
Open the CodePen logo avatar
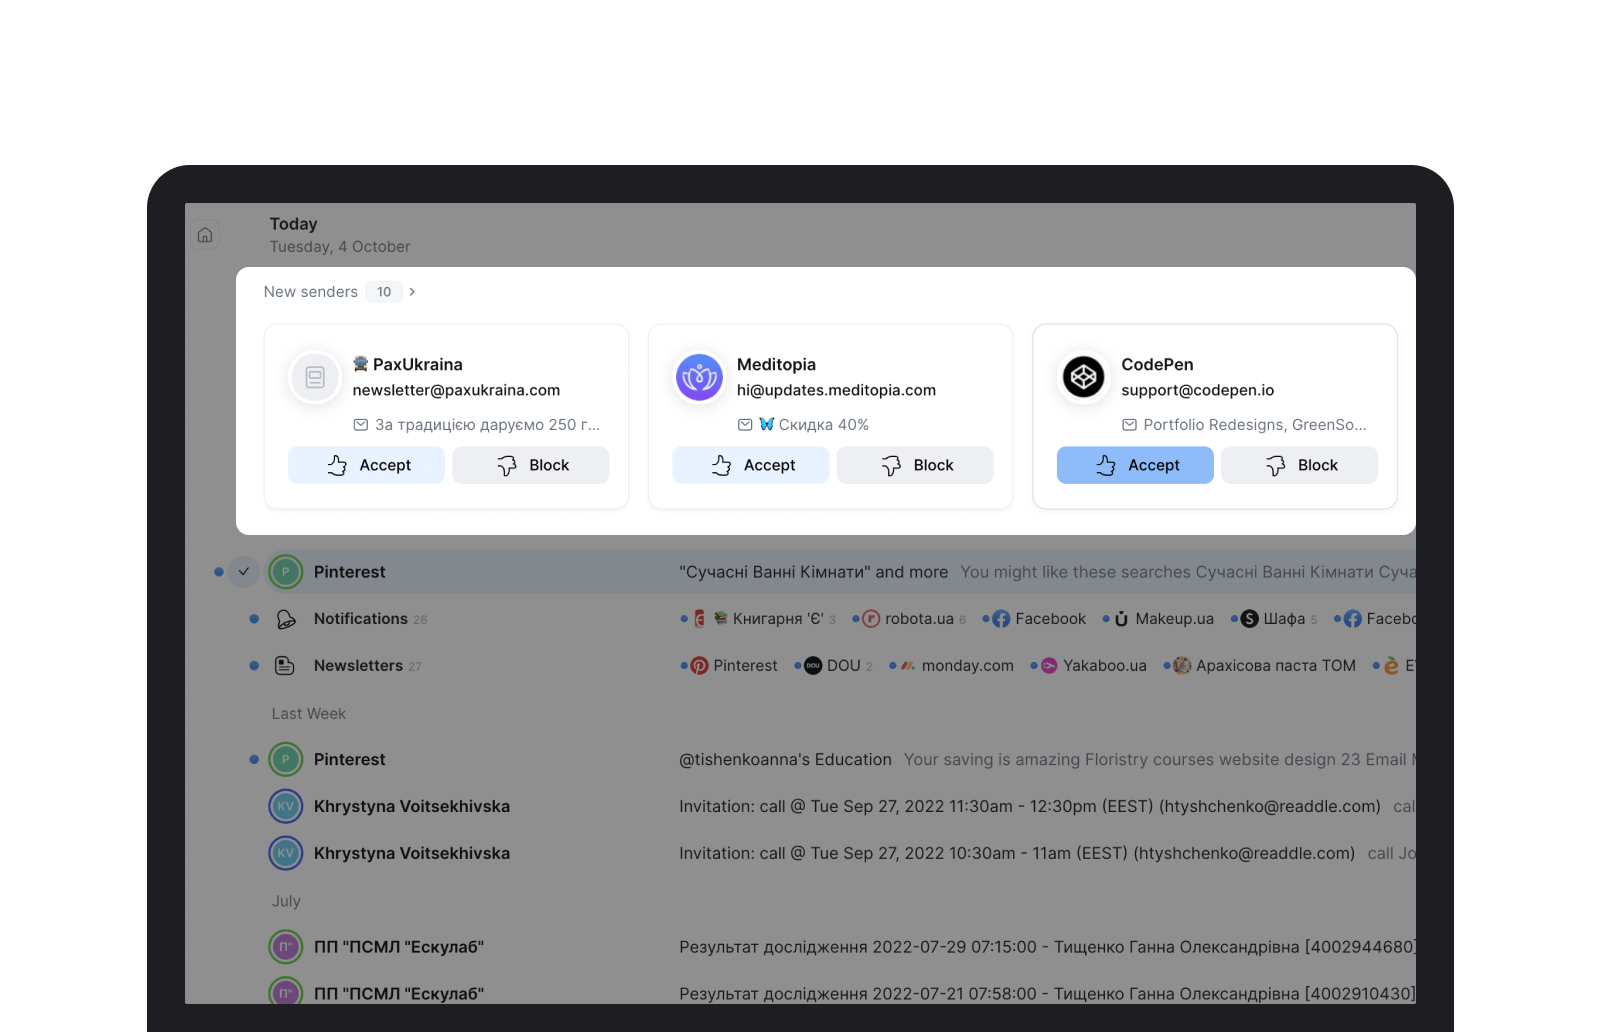[x=1083, y=377]
